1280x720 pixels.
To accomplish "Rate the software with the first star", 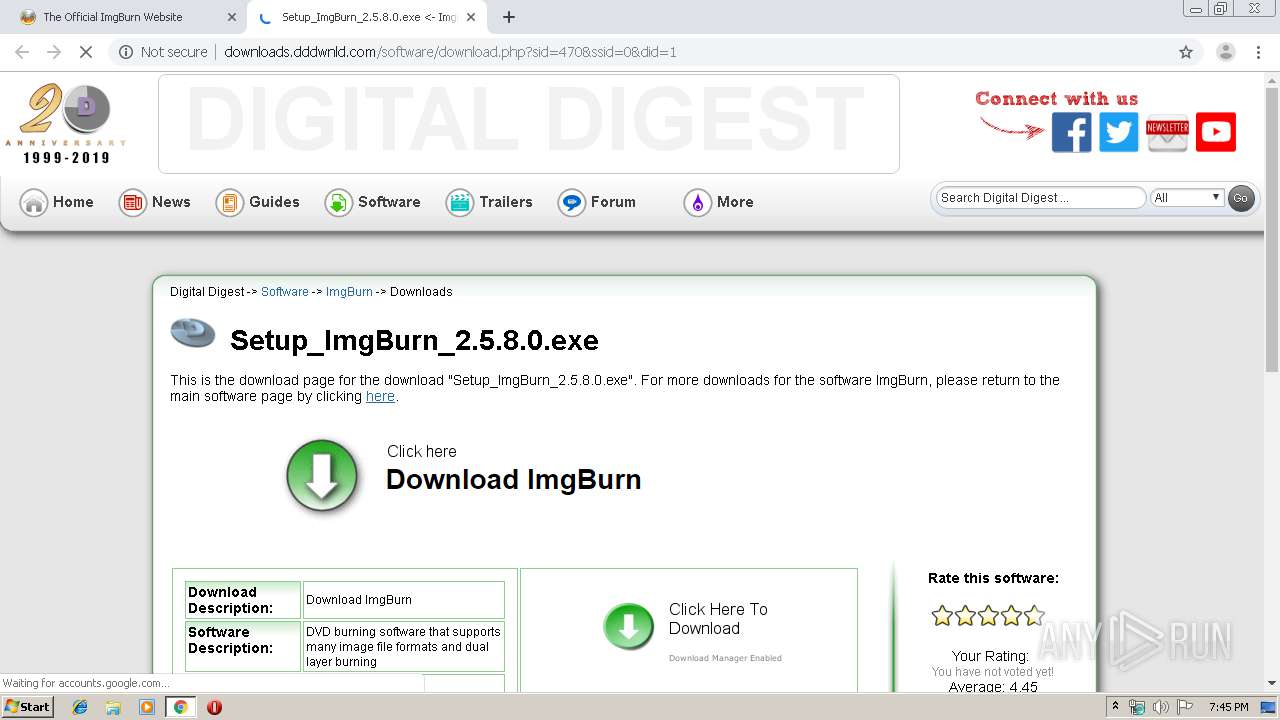I will [x=942, y=616].
